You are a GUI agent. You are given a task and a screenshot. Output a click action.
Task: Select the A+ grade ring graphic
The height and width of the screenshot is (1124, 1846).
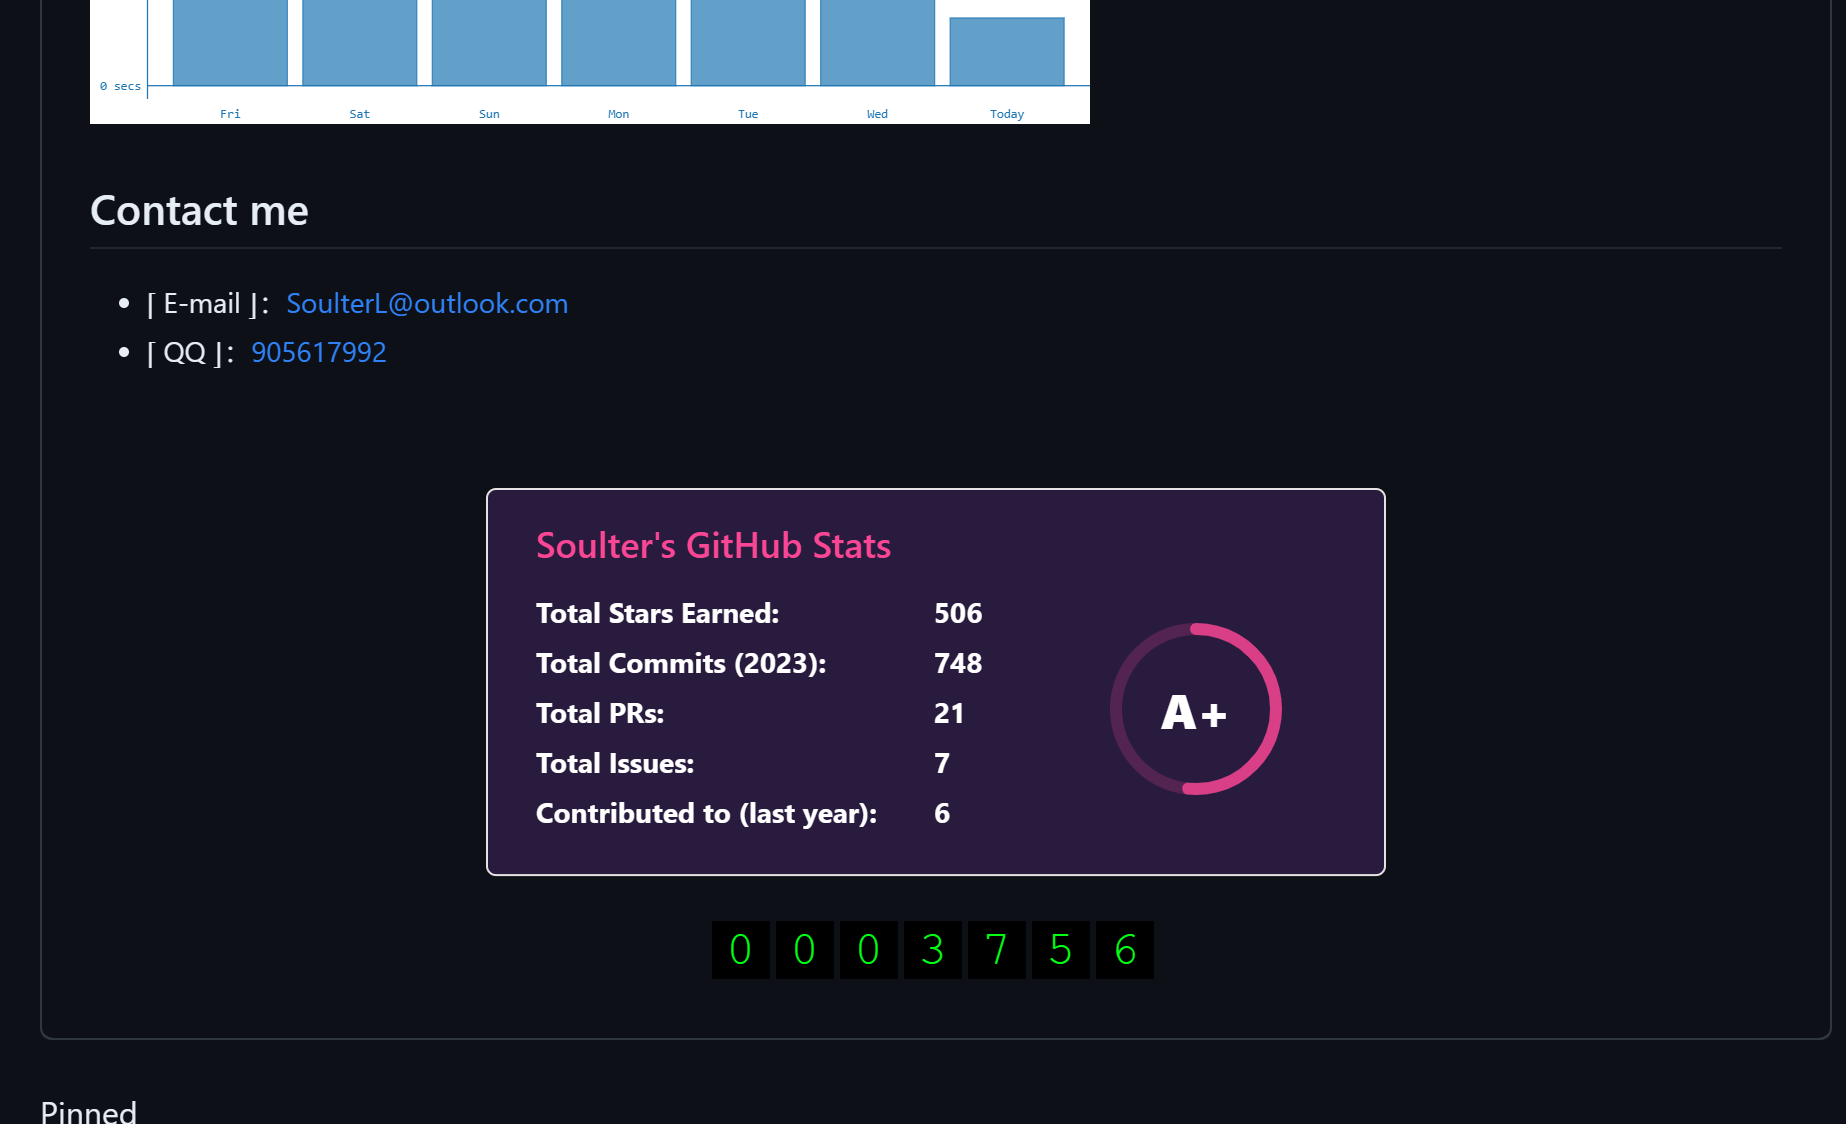[x=1195, y=710]
